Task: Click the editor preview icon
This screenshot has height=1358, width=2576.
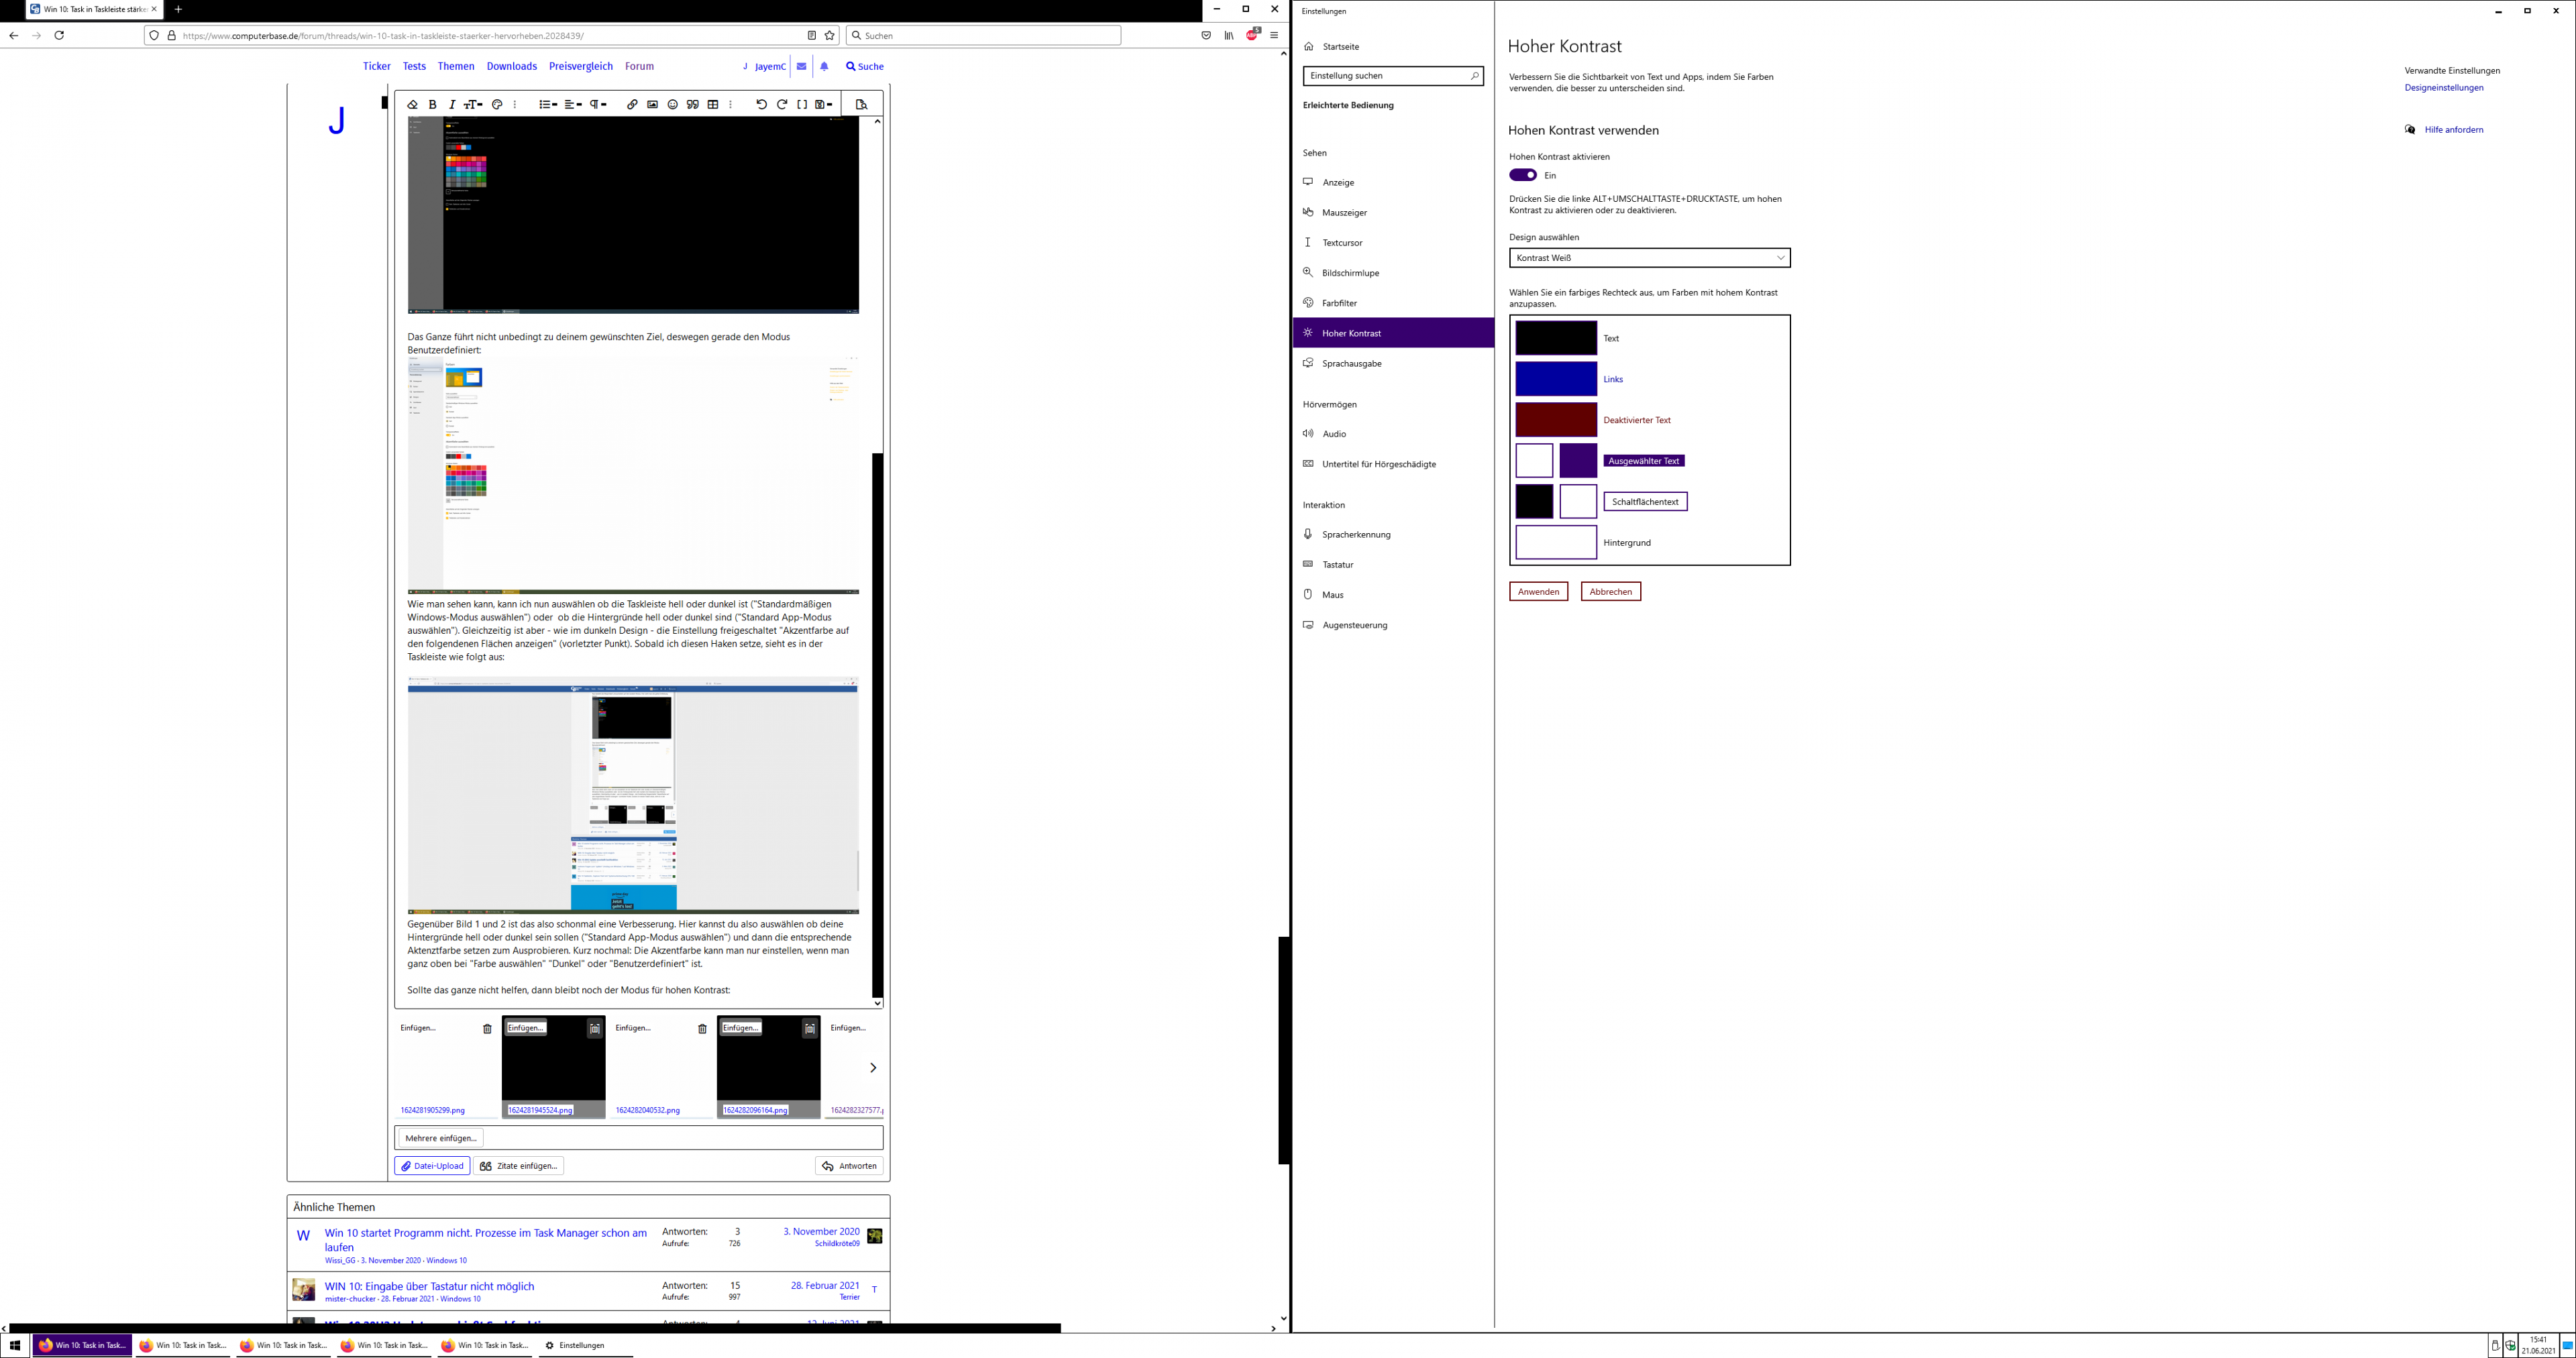Action: 861,104
